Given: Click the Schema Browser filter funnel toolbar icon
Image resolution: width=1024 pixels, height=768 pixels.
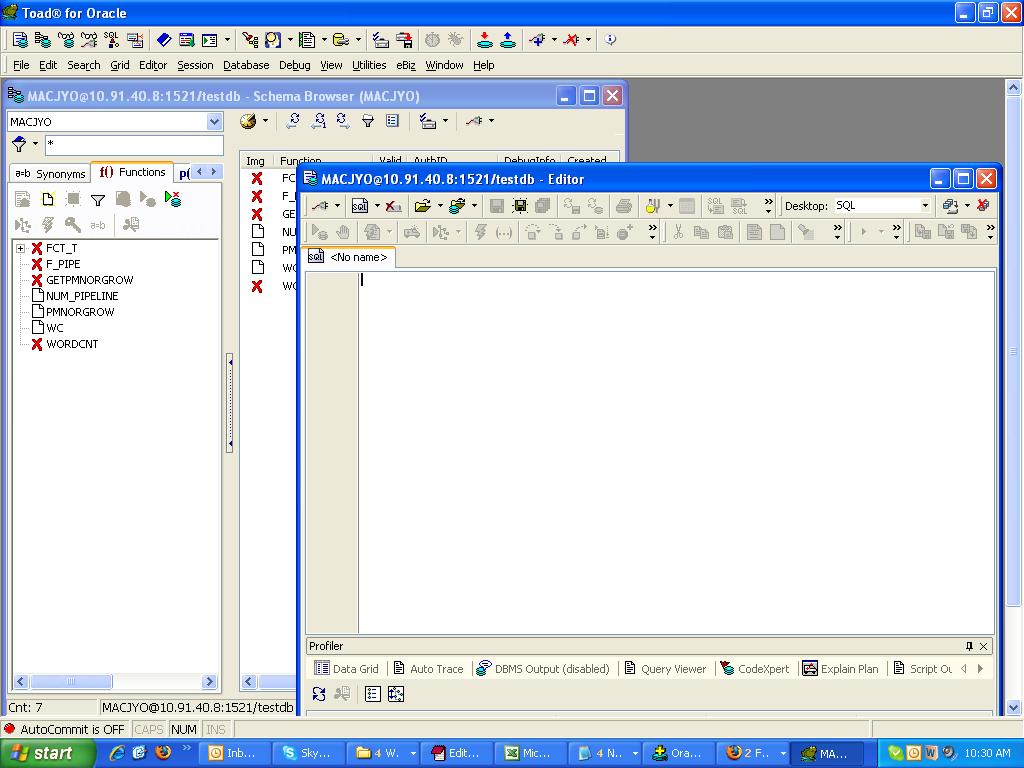Looking at the screenshot, I should pyautogui.click(x=367, y=121).
